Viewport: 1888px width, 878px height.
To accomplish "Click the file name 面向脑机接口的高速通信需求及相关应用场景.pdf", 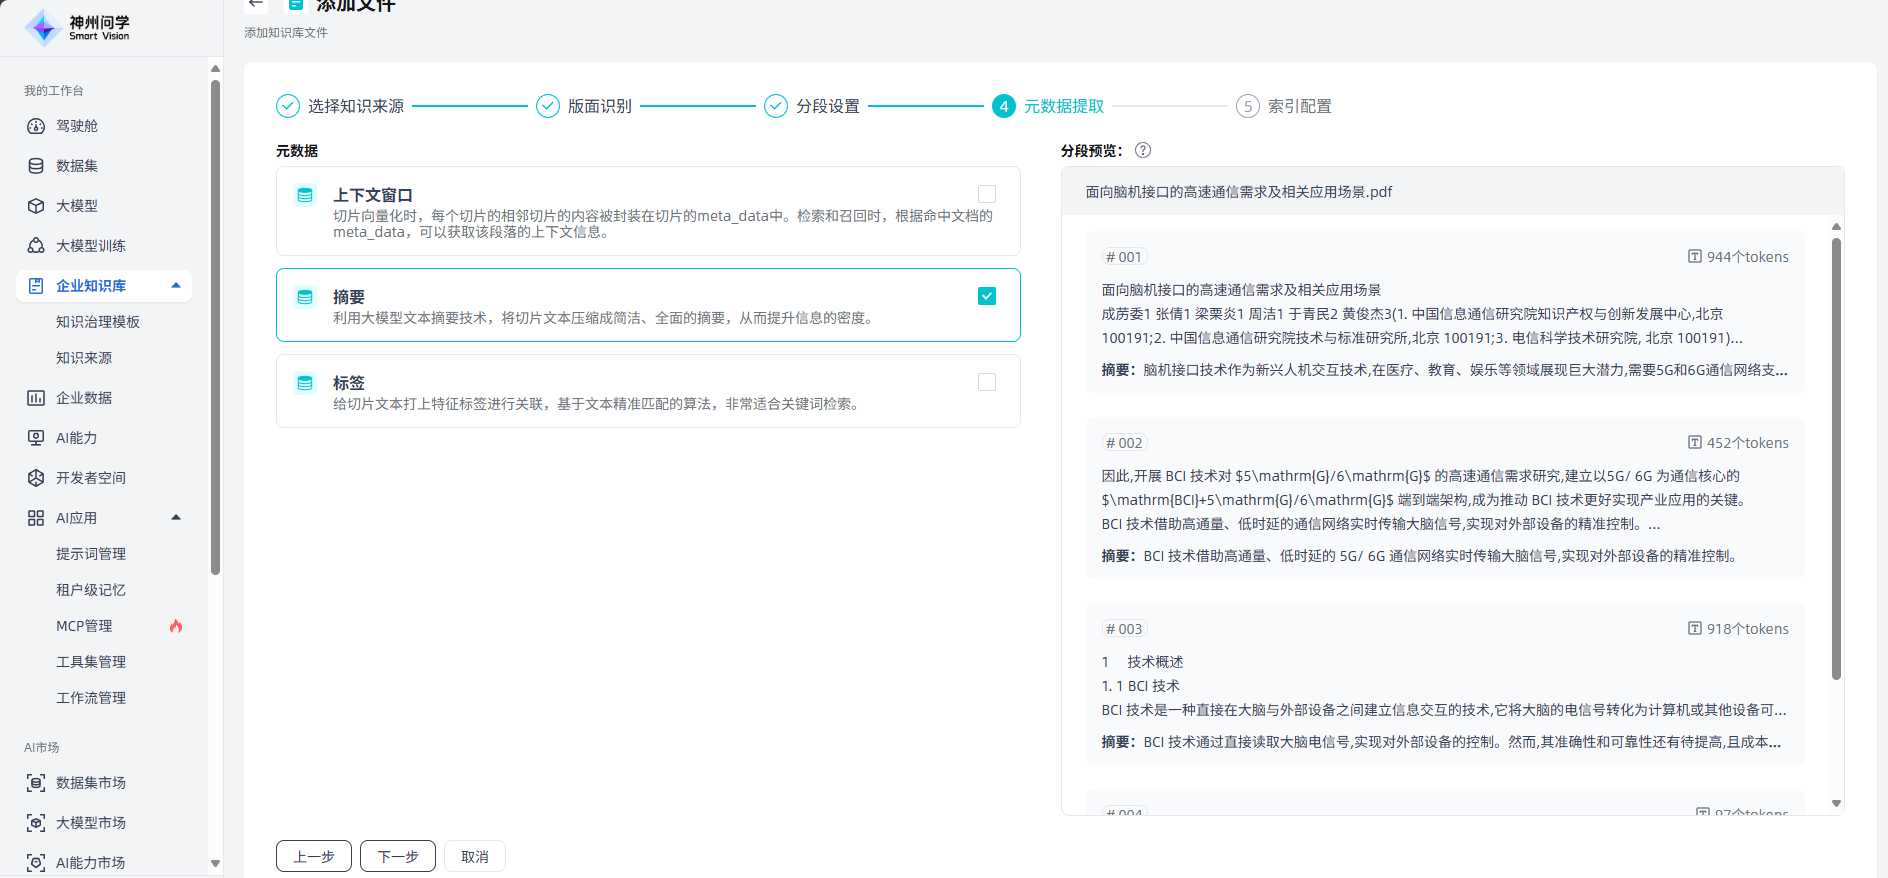I will click(1239, 192).
